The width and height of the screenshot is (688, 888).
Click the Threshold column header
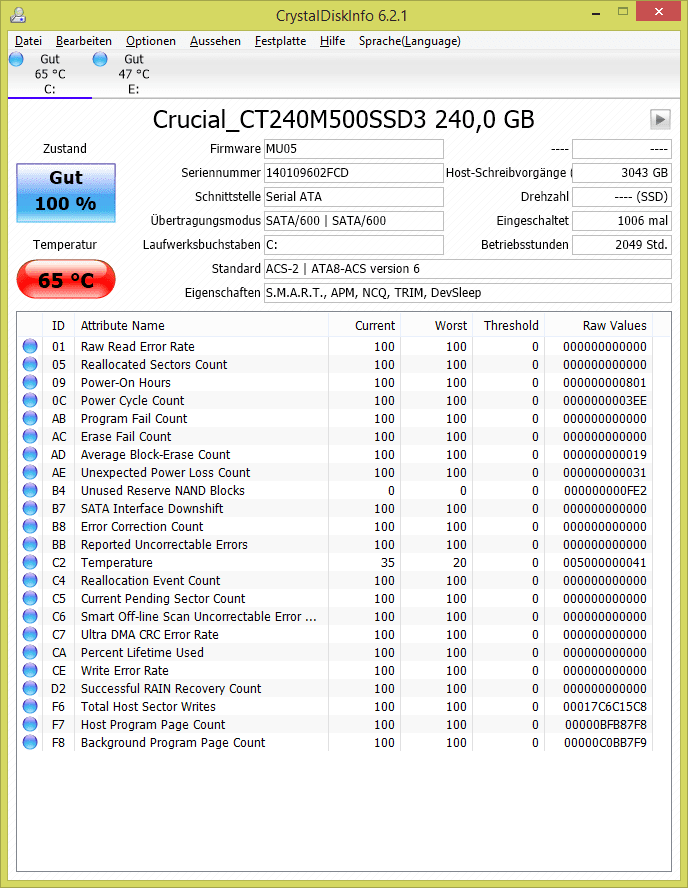point(508,326)
